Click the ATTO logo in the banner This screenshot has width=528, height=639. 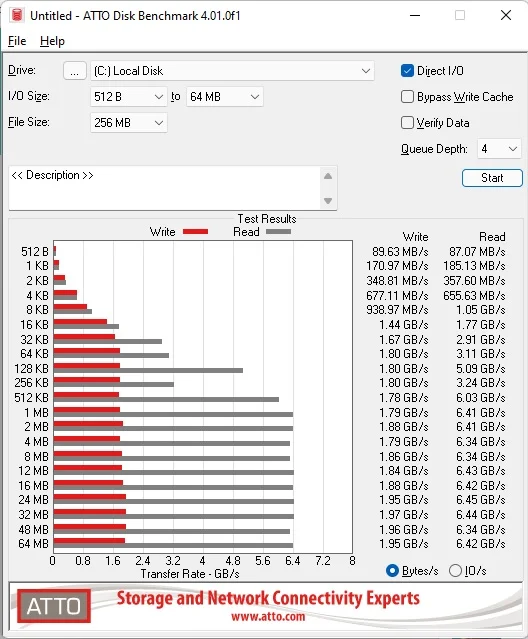pos(54,606)
